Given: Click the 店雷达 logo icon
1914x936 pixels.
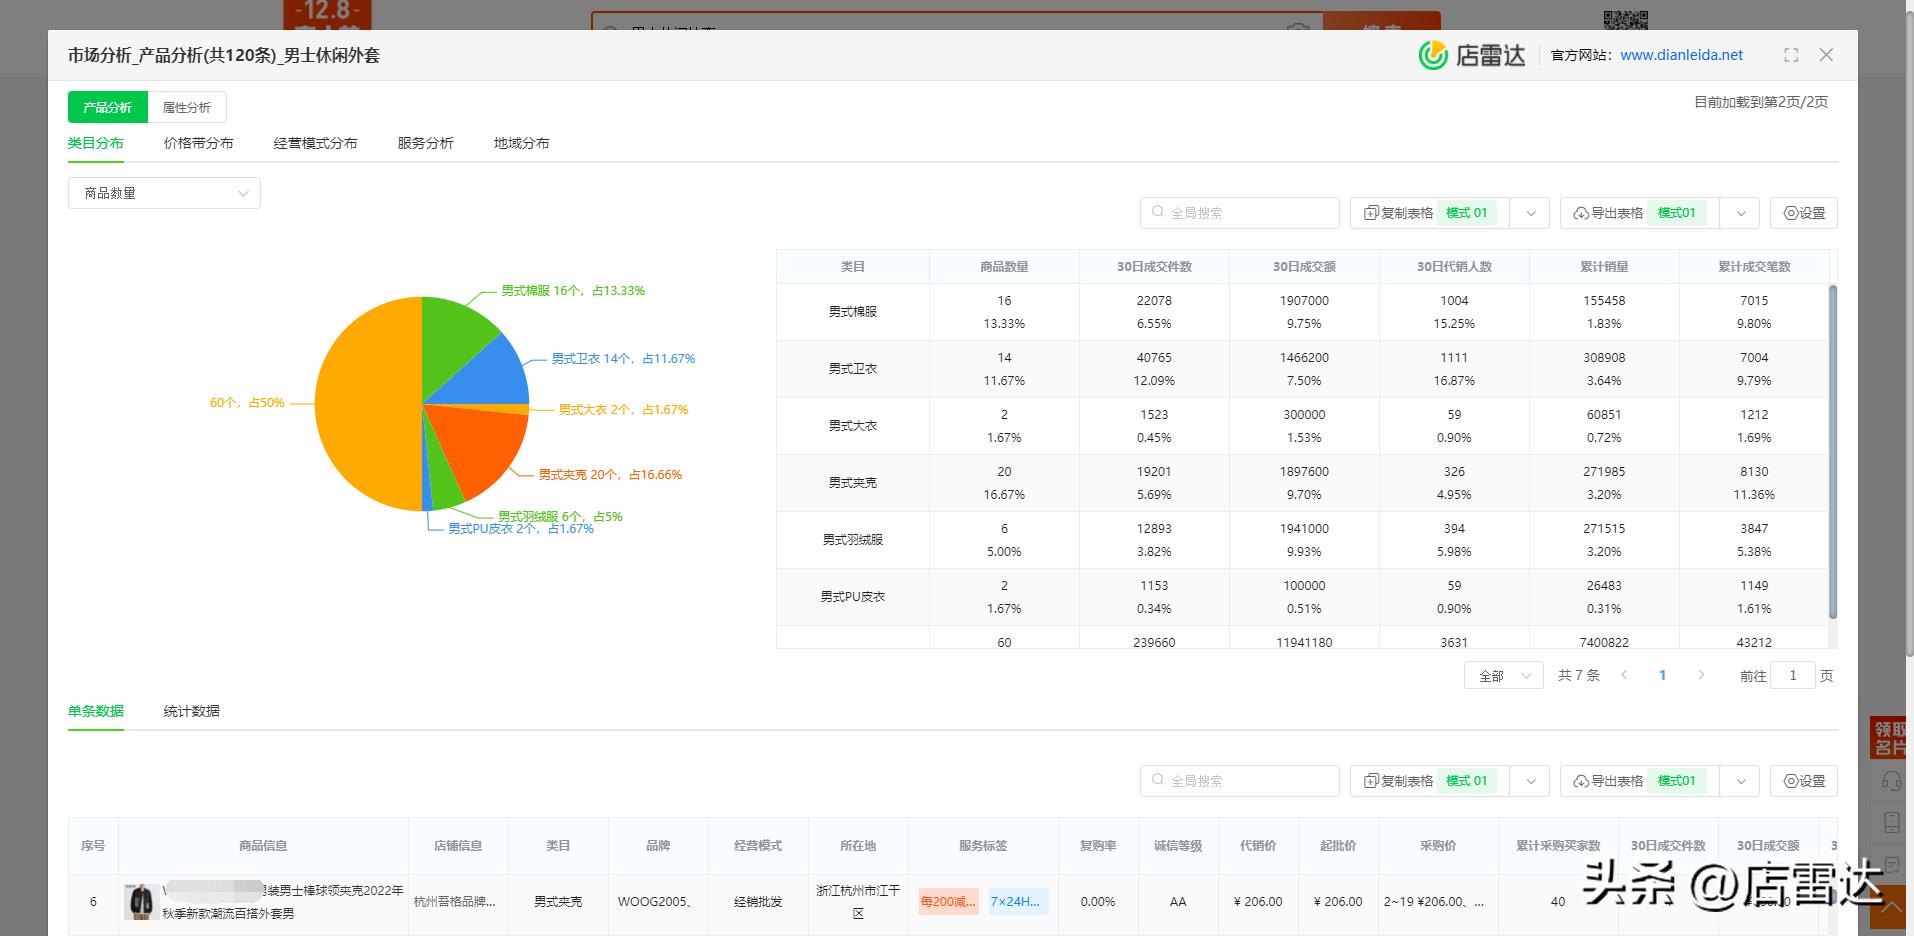Looking at the screenshot, I should [x=1433, y=55].
